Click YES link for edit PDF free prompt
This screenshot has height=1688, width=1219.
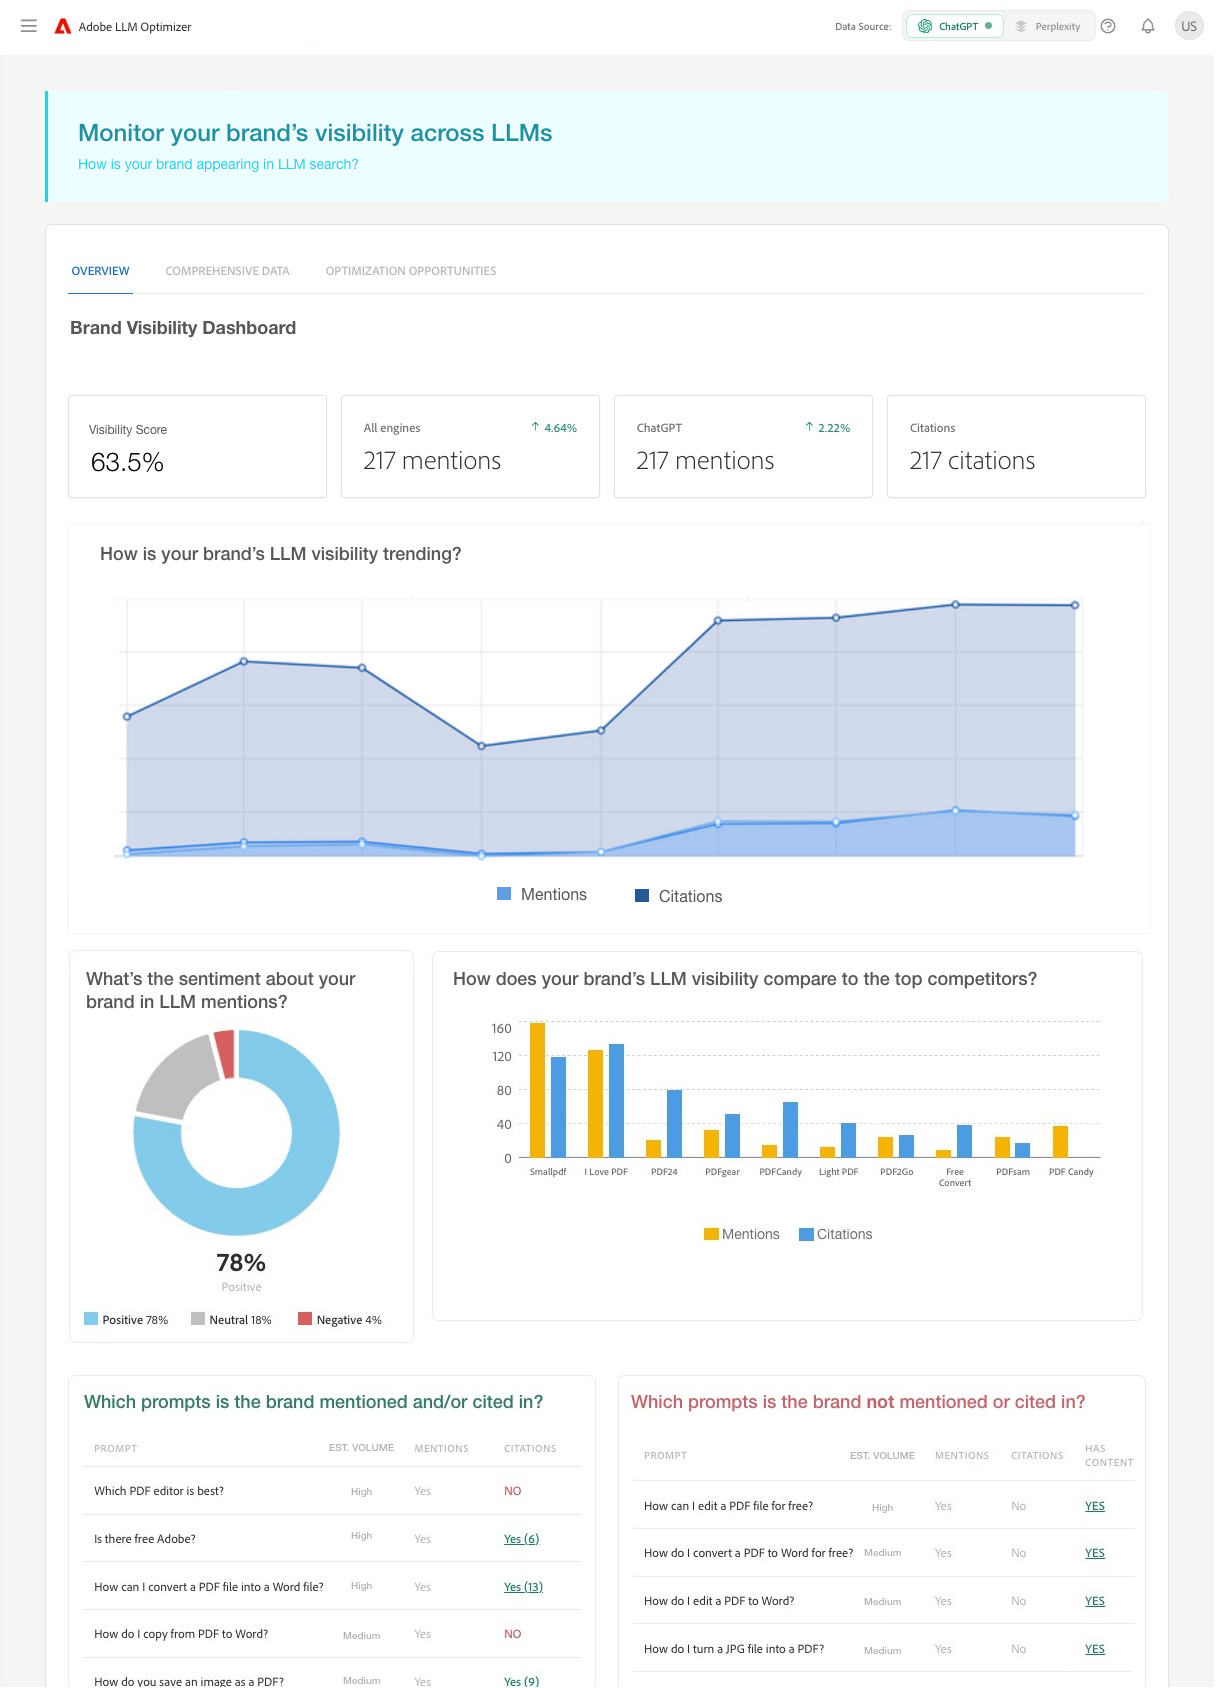(x=1095, y=1506)
